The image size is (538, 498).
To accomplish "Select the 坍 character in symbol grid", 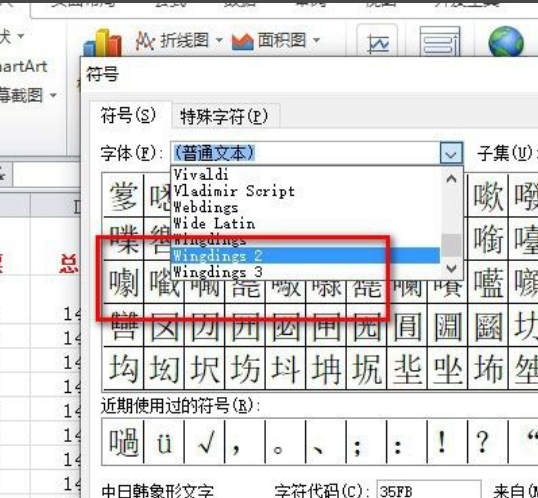I will (326, 368).
